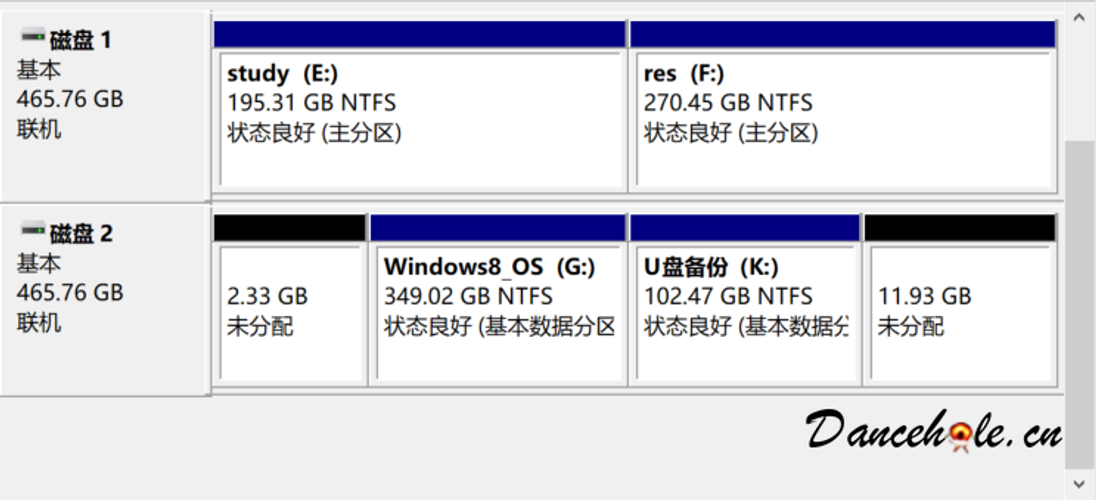Click the vertical scrollbar thumb
The image size is (1096, 500).
click(1079, 304)
